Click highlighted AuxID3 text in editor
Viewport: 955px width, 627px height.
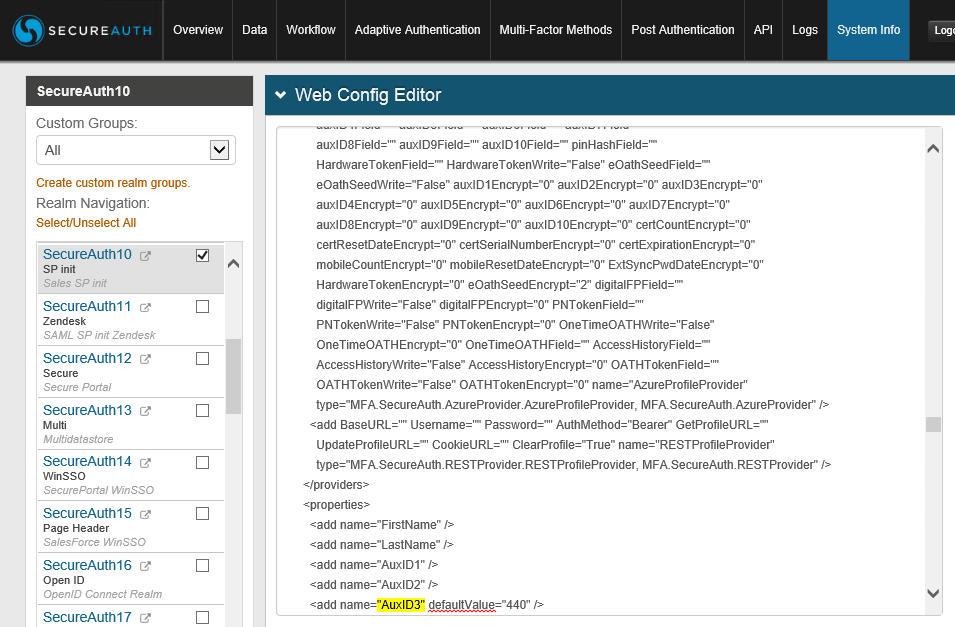pos(401,605)
